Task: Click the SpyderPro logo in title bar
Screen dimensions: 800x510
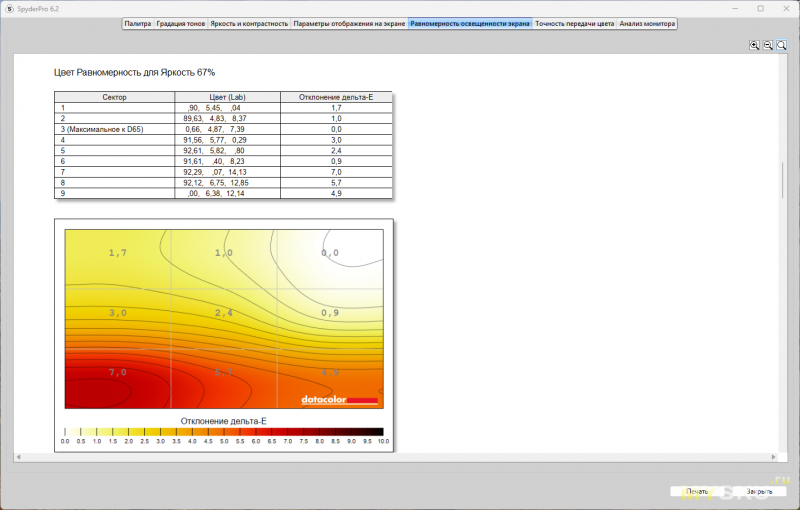Action: 9,8
